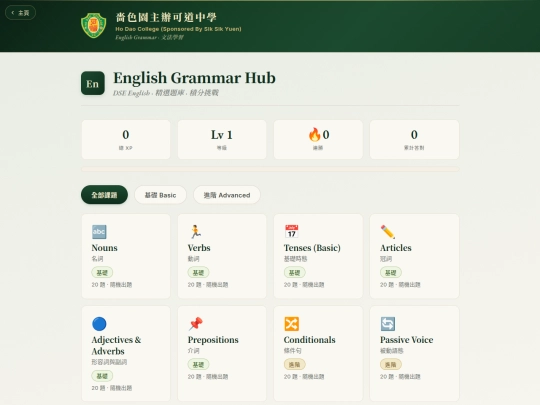The height and width of the screenshot is (405, 540).
Task: Select the Advanced filter tab
Action: pos(227,195)
